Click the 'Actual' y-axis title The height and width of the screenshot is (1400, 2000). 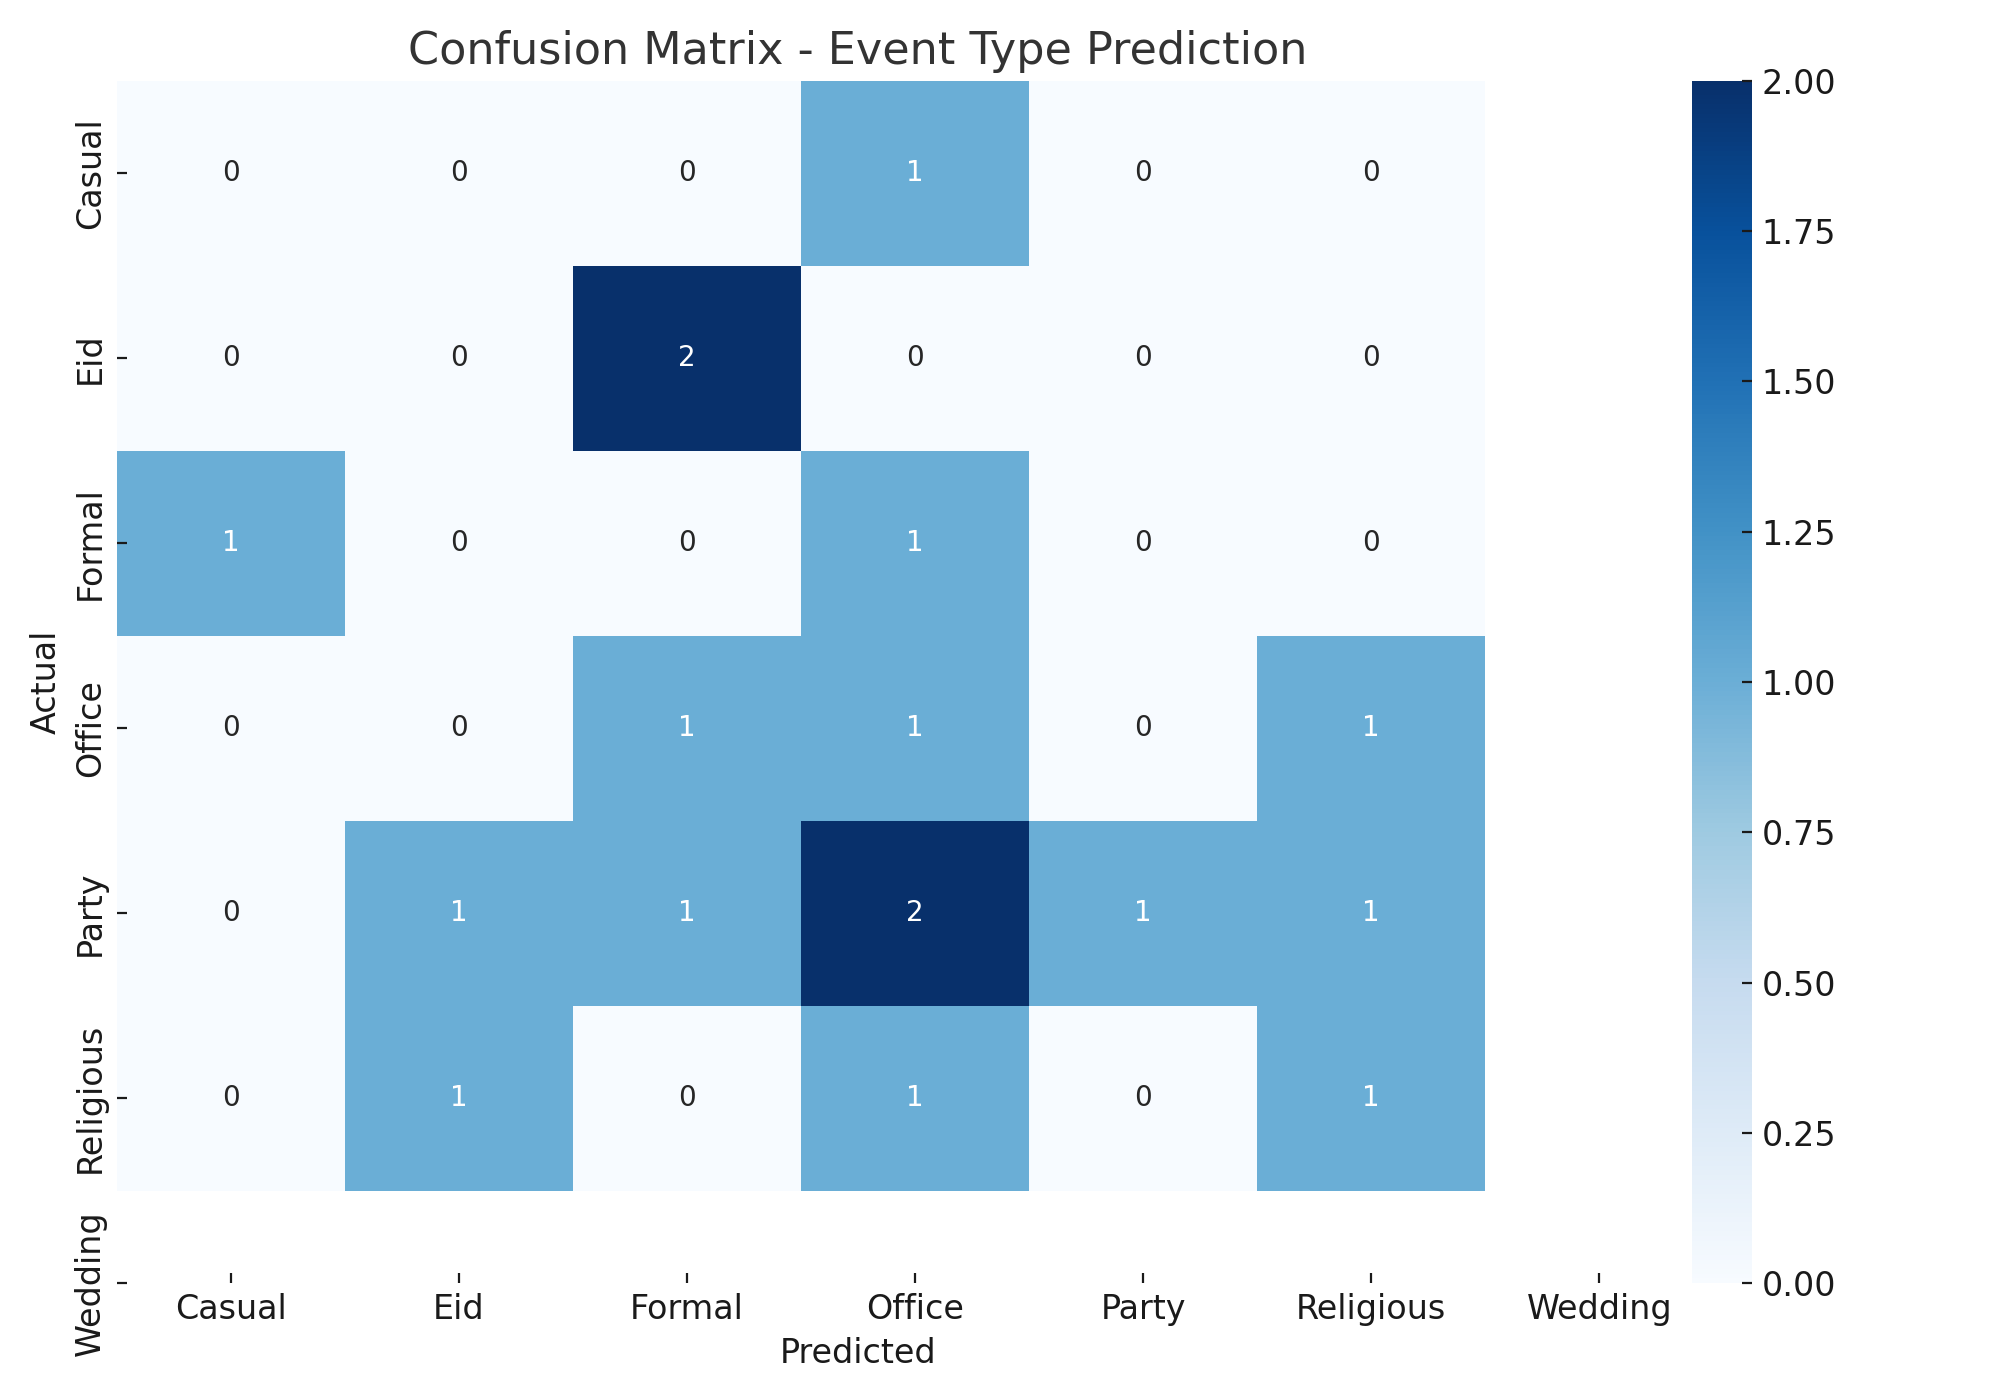[x=44, y=683]
